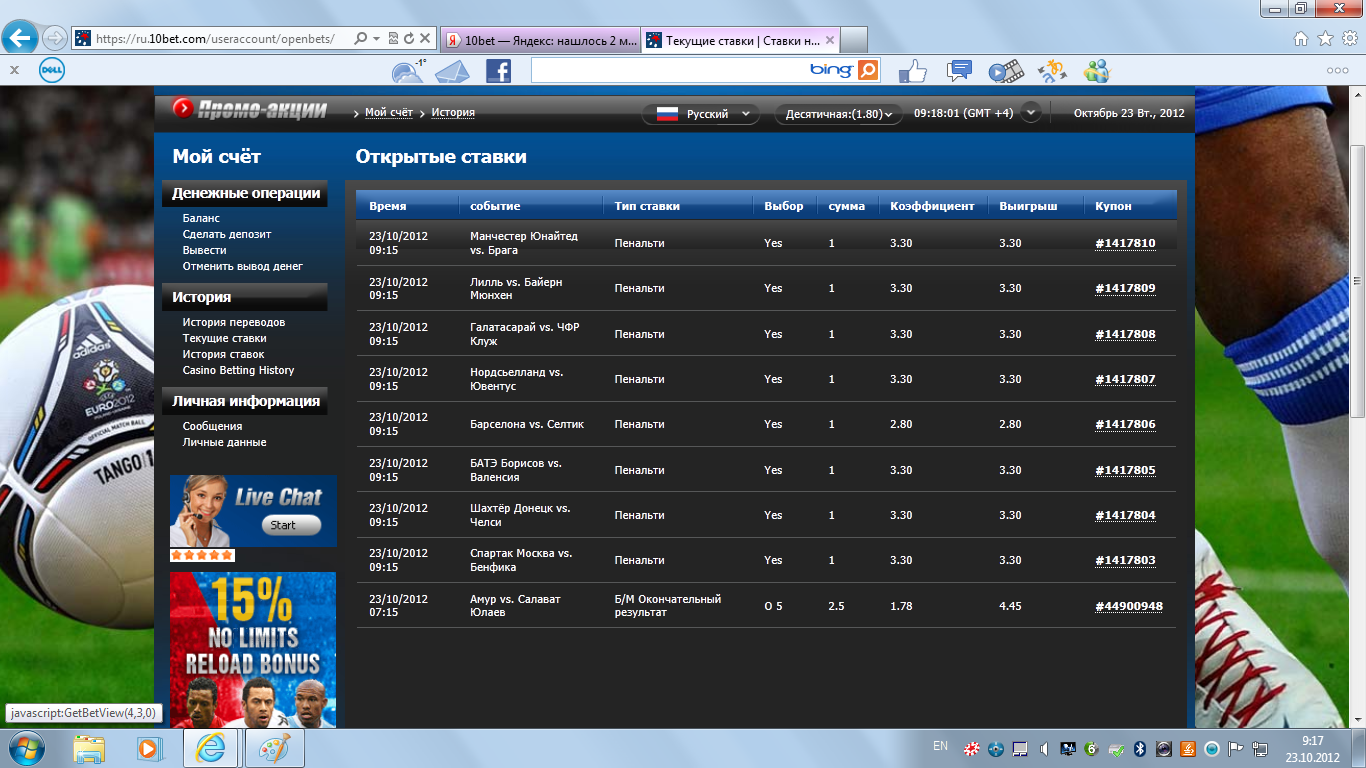
Task: Click the Dell logo in the toolbar
Action: click(x=52, y=70)
